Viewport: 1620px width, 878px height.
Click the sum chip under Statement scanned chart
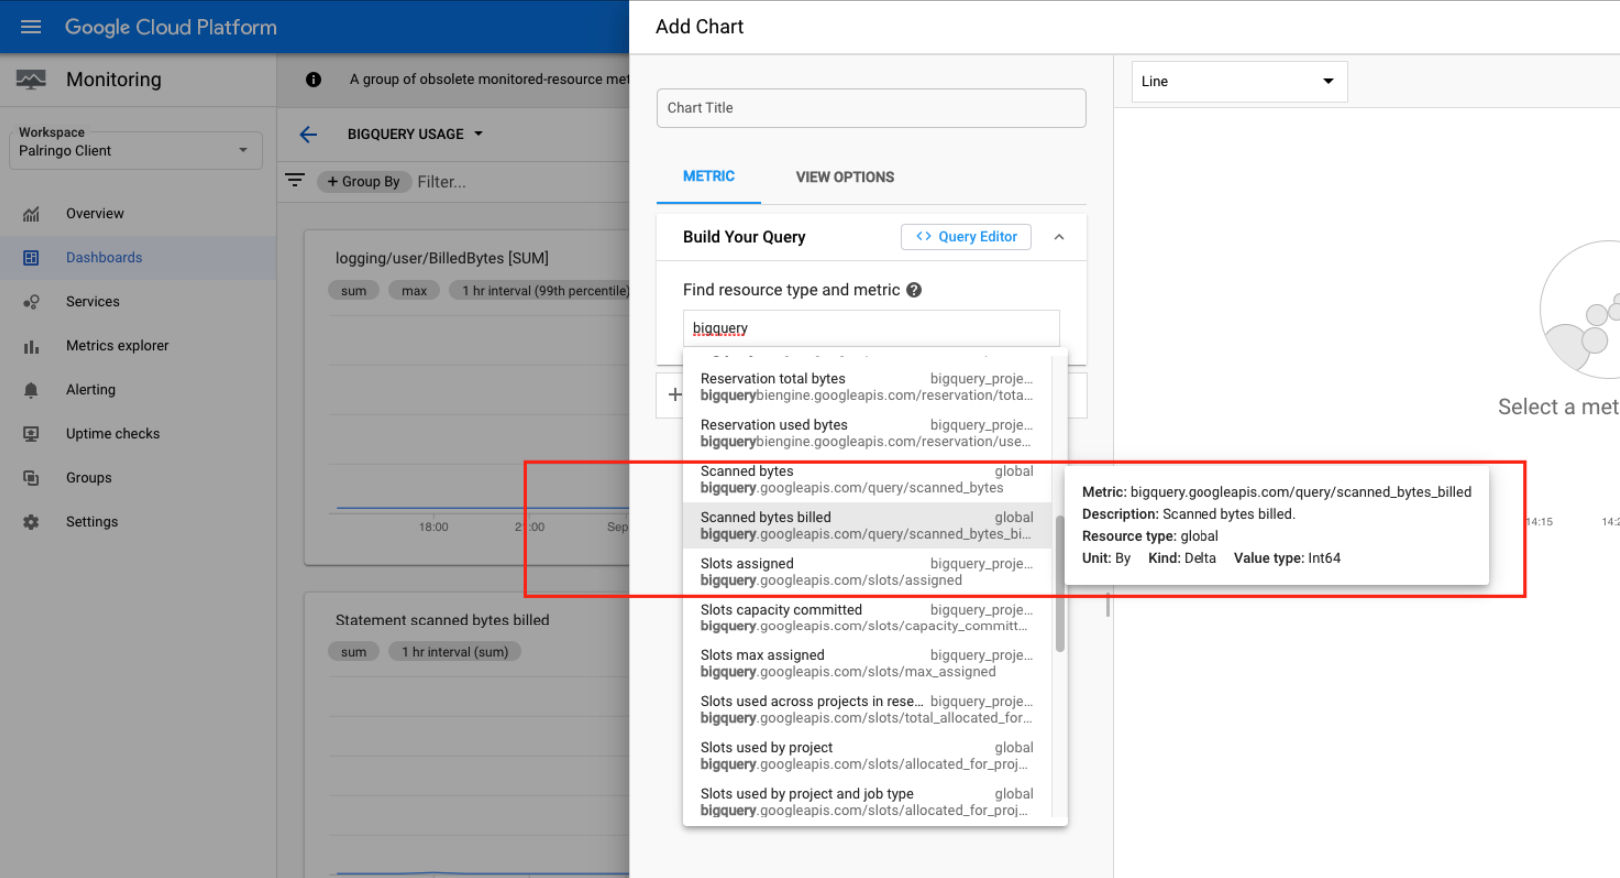(354, 652)
